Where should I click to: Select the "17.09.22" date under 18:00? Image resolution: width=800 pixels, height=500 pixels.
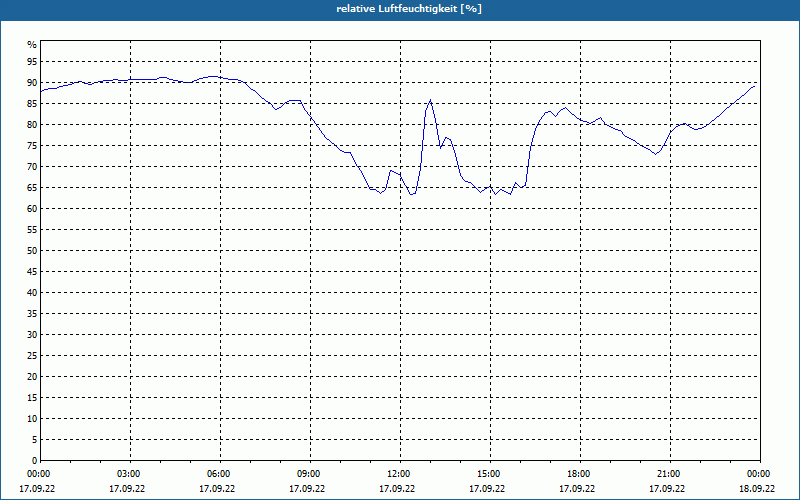pos(577,489)
